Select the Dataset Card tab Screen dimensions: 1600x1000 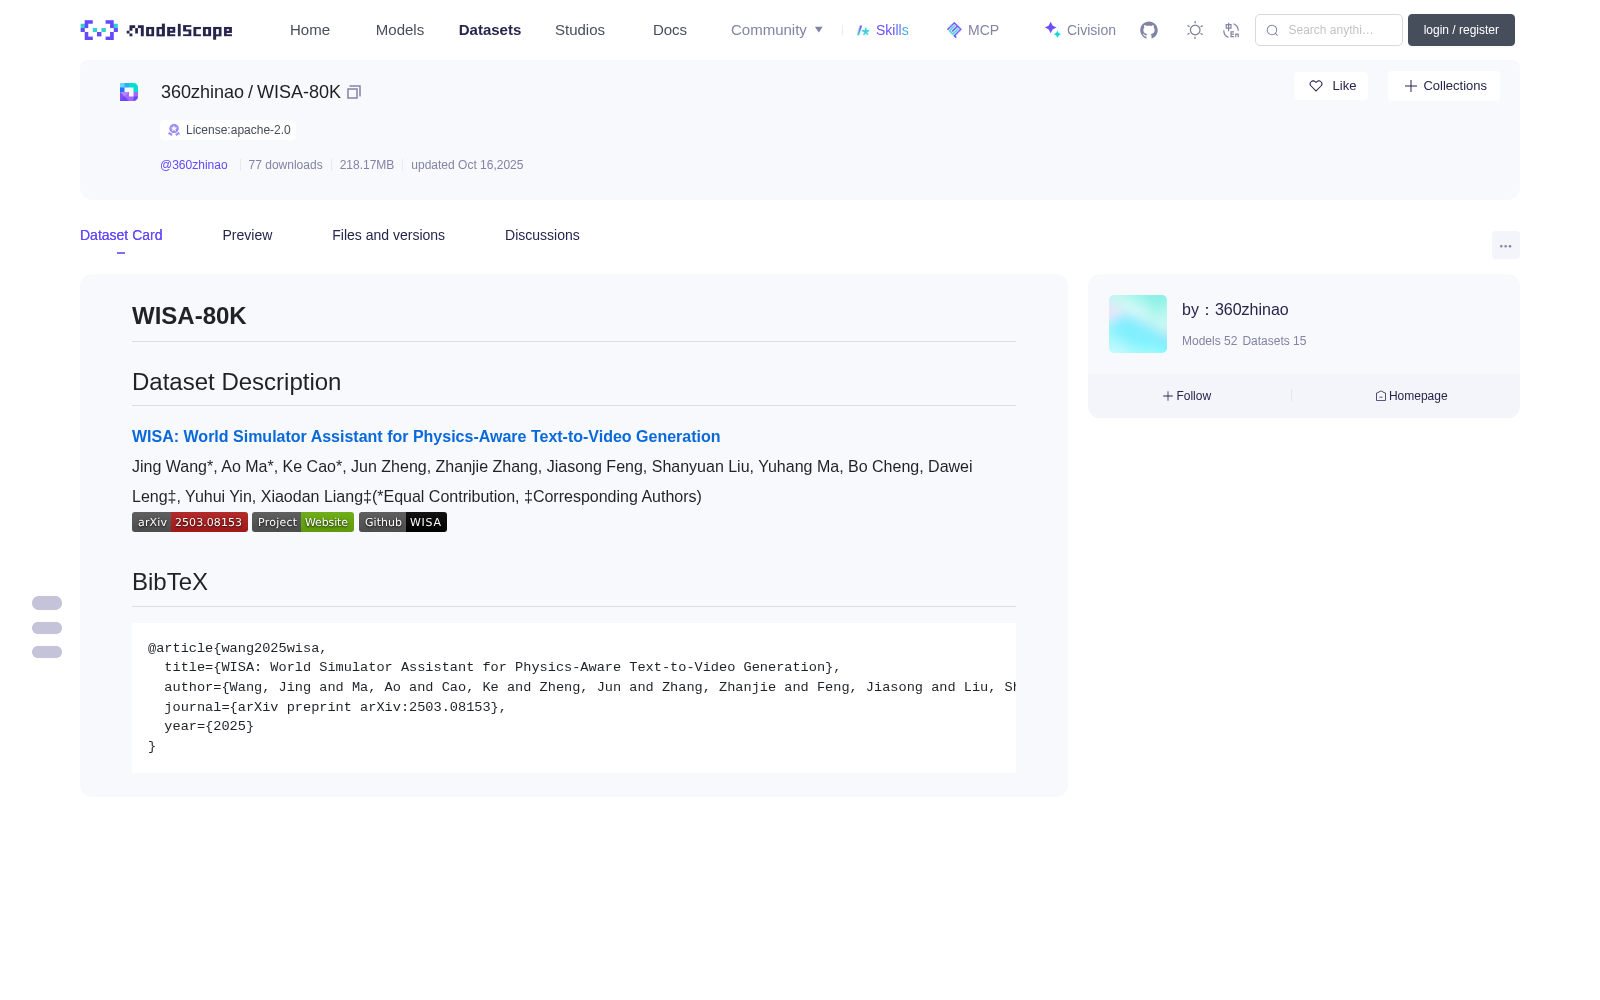[x=121, y=235]
